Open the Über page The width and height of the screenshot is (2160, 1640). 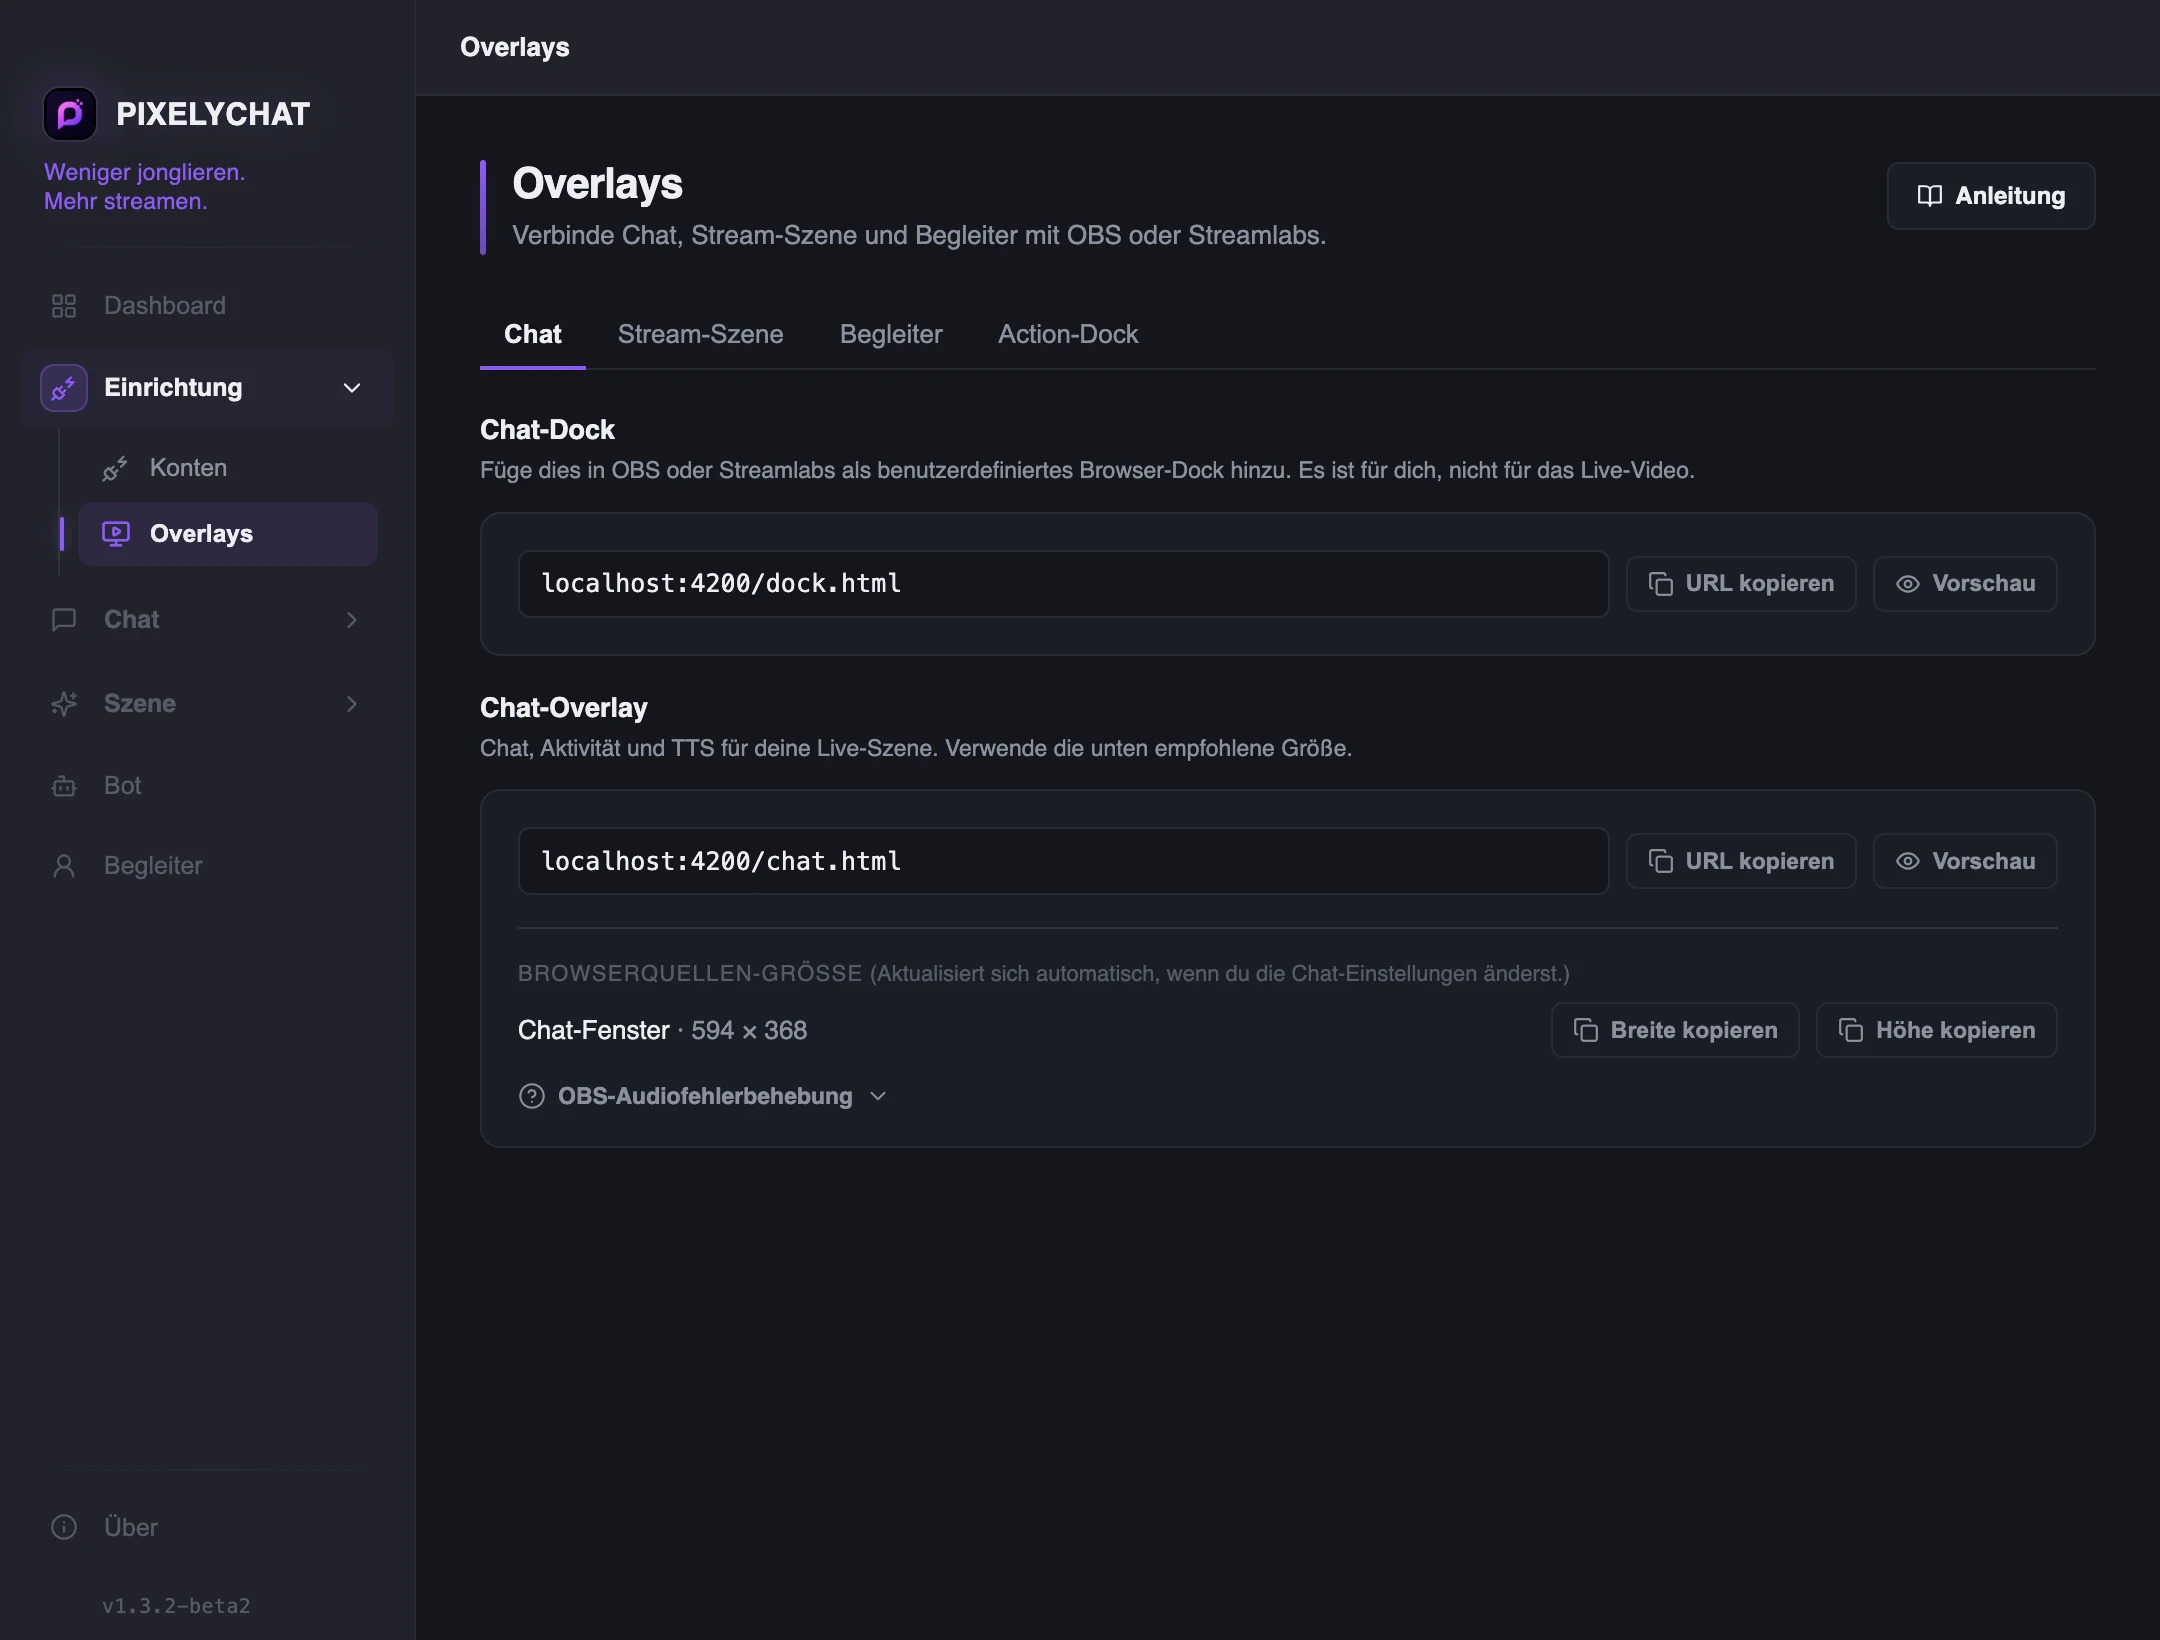[x=208, y=1528]
